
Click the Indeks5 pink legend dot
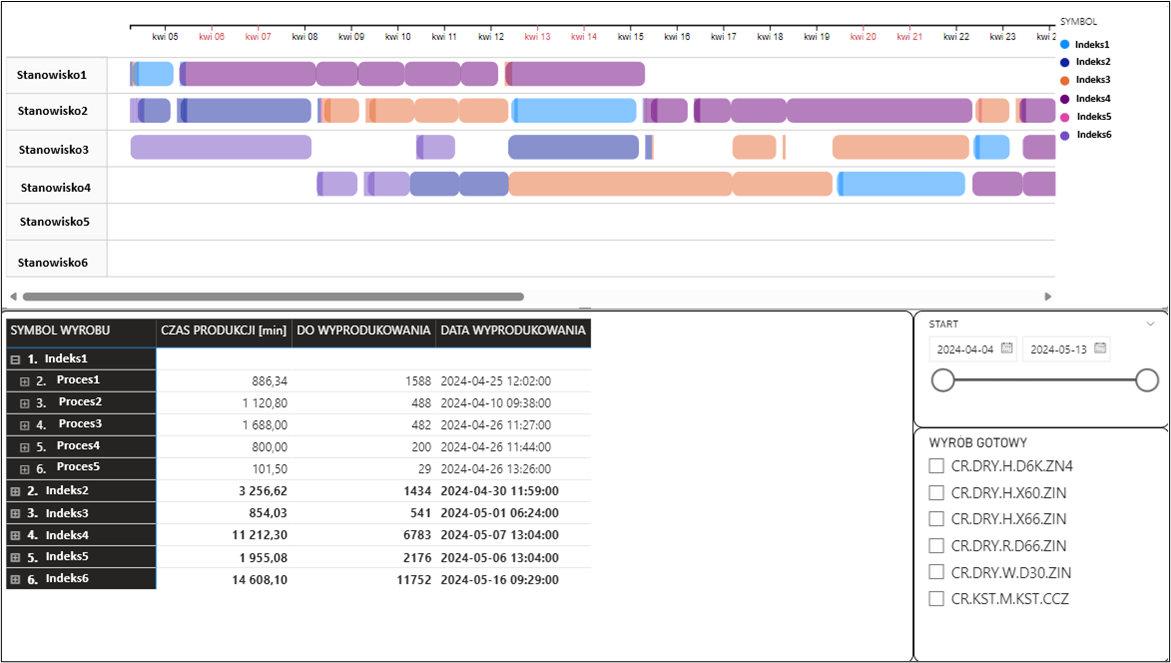1065,117
